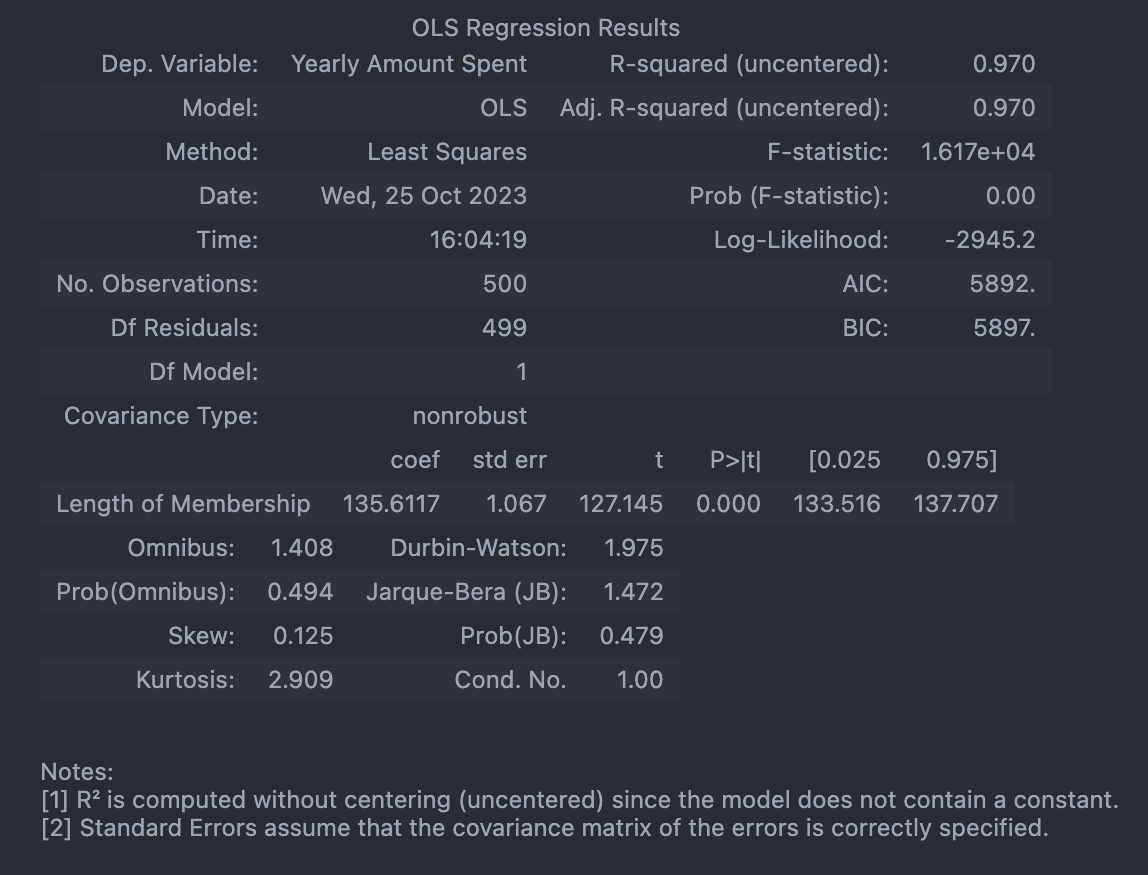Screen dimensions: 1148x875
Task: Select the BIC value 5897.
Action: (x=1004, y=328)
